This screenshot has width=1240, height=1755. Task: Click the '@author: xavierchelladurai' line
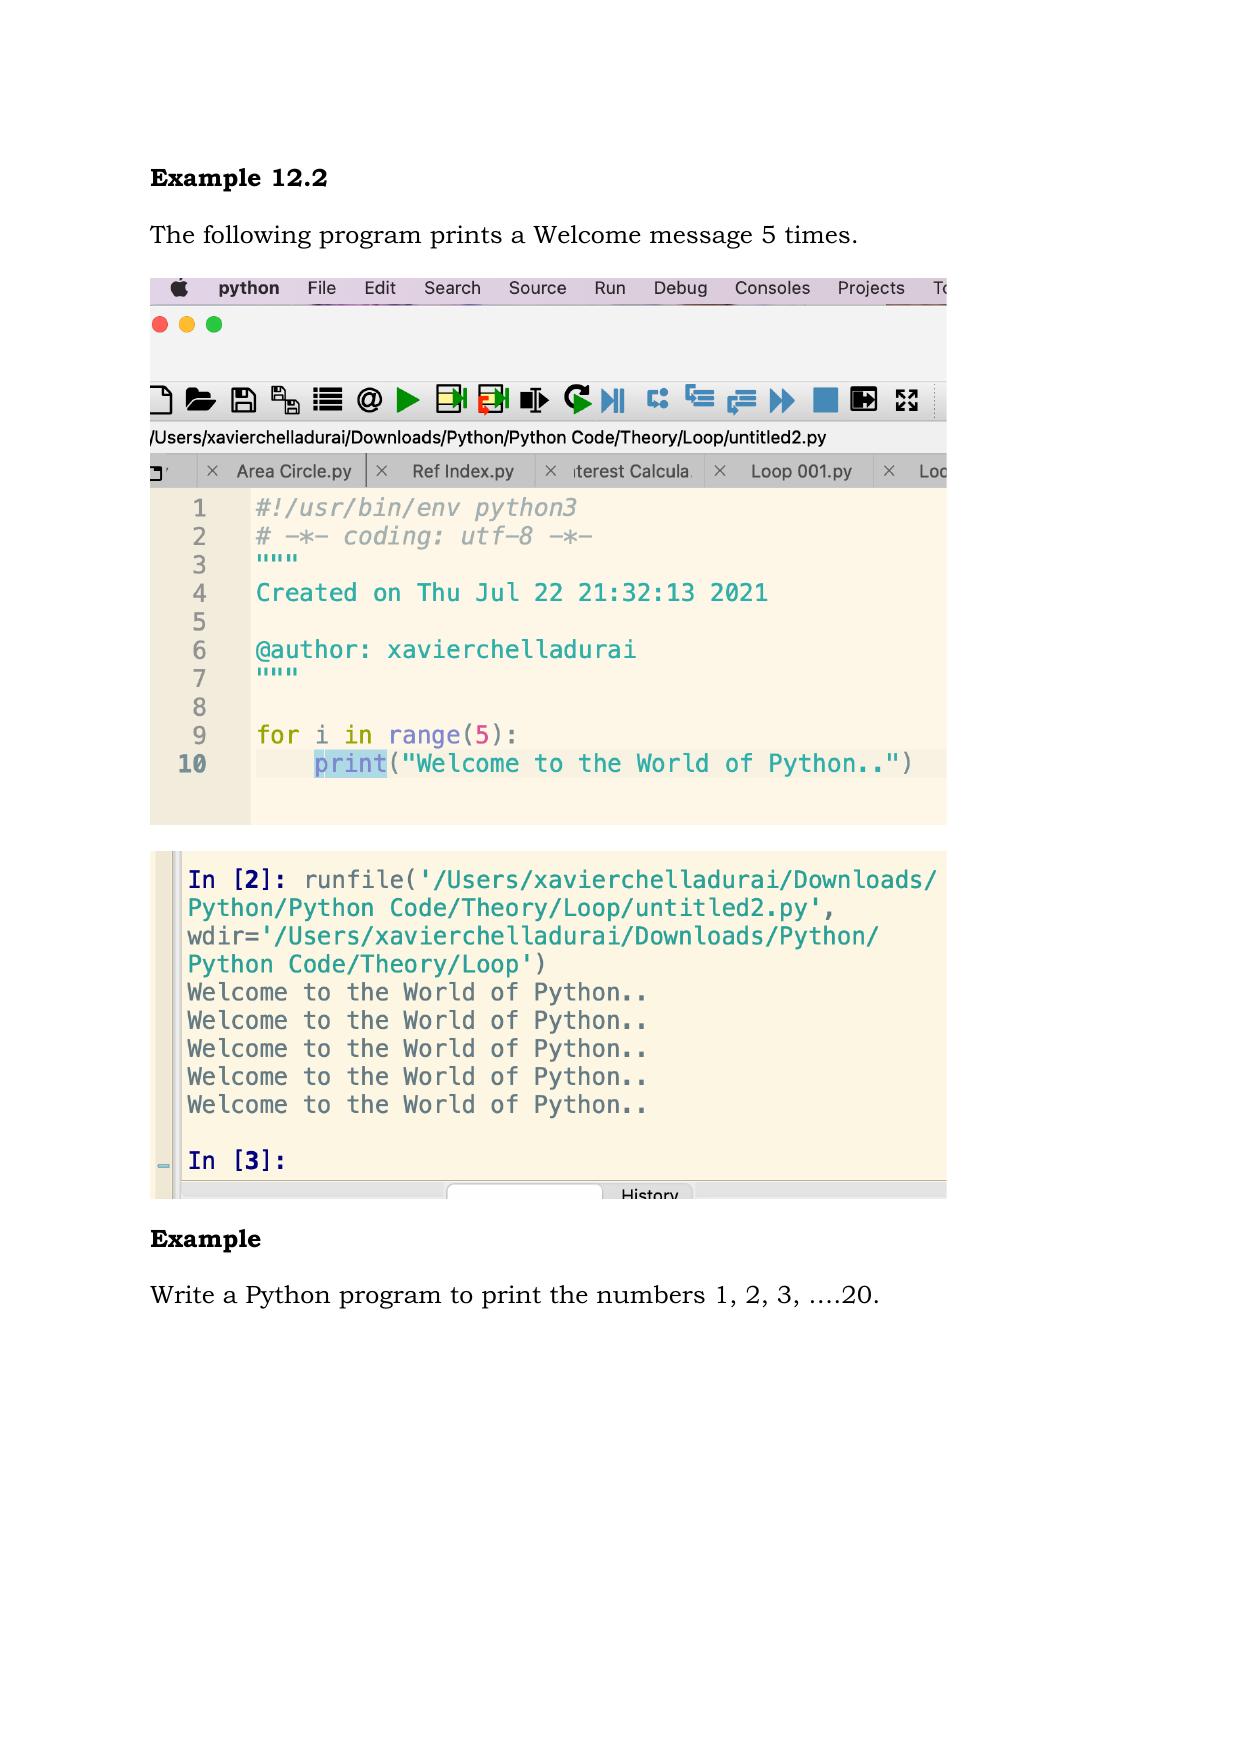click(x=446, y=650)
